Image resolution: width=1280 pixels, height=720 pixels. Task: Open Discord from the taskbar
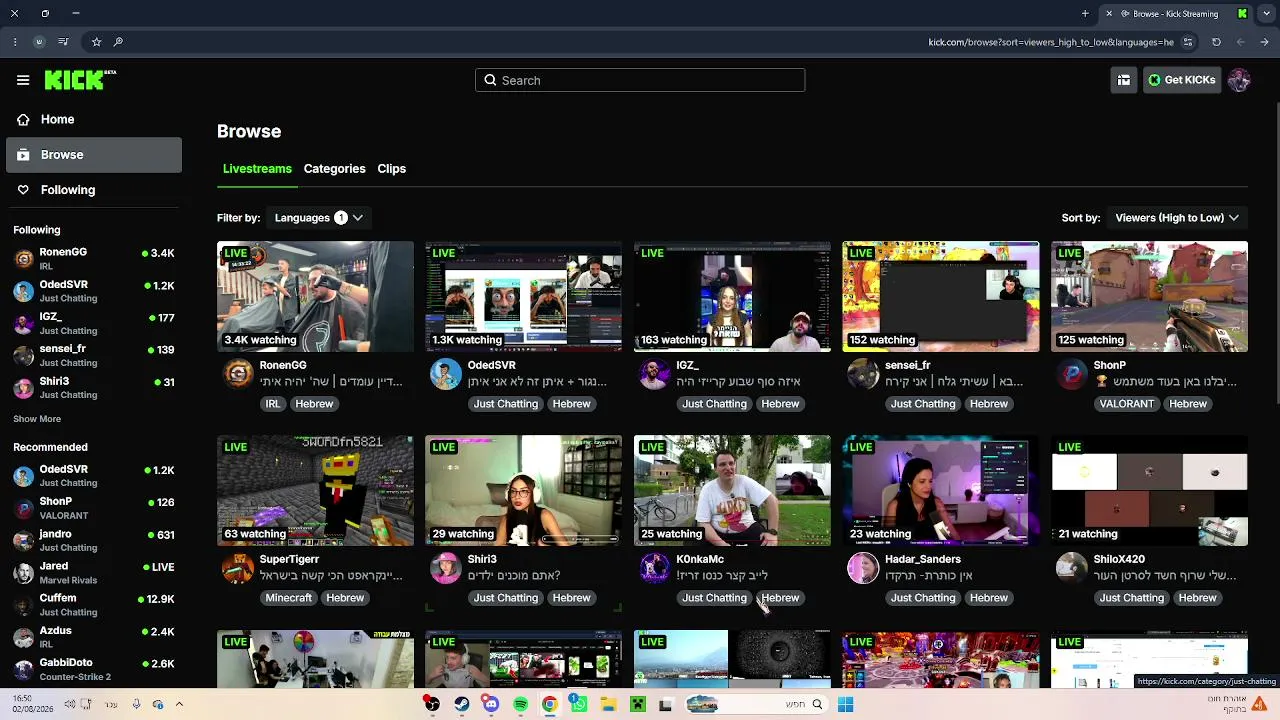491,704
